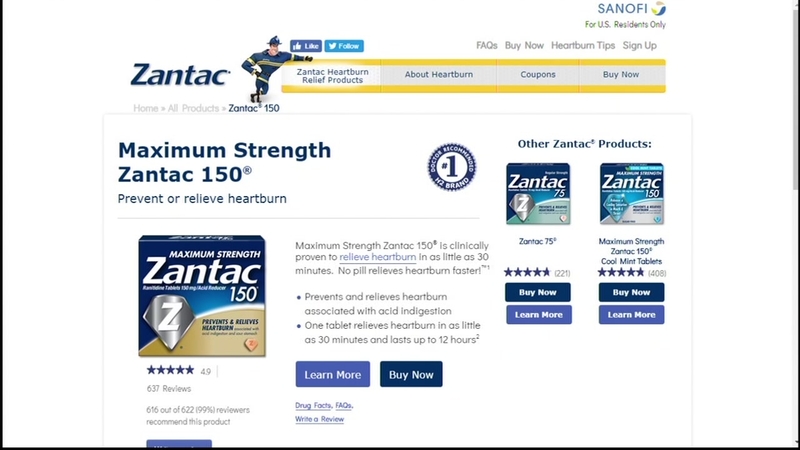Select the Coupons tab
The image size is (800, 450).
(538, 74)
